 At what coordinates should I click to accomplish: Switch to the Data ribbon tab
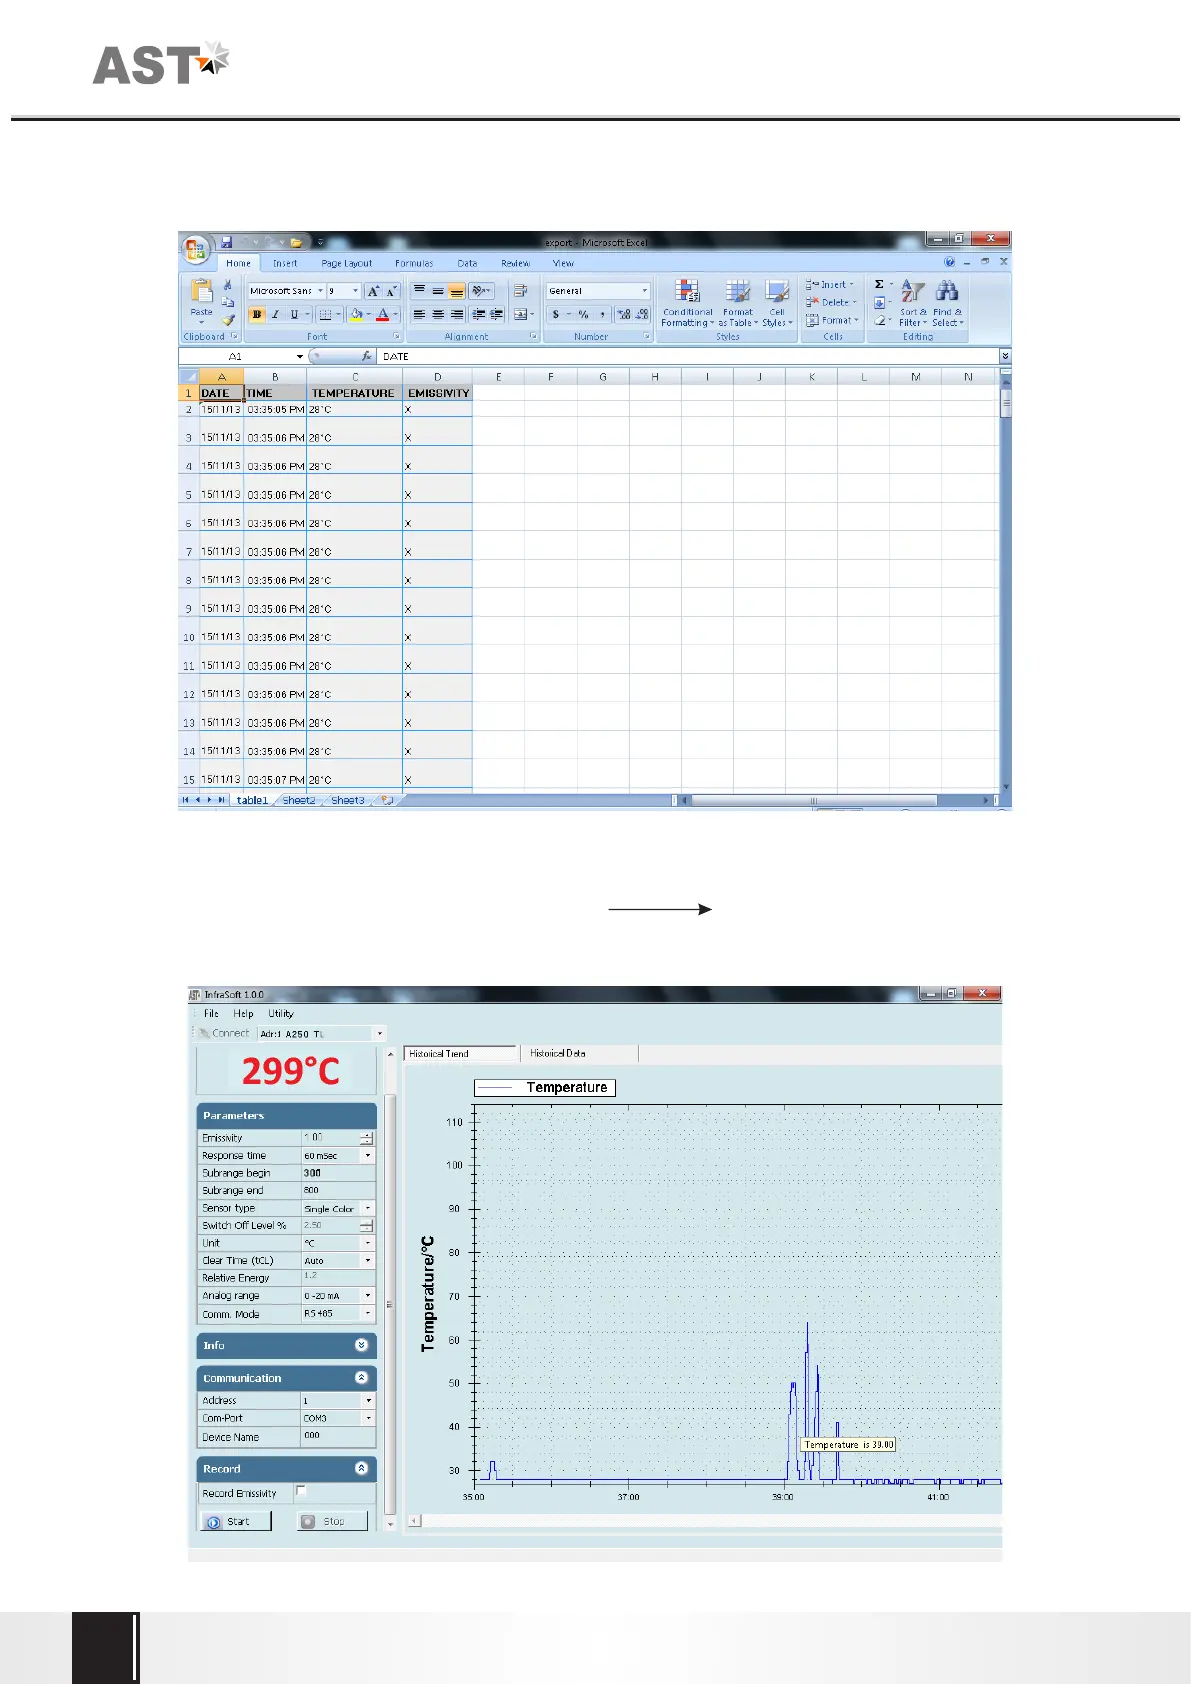click(x=467, y=263)
